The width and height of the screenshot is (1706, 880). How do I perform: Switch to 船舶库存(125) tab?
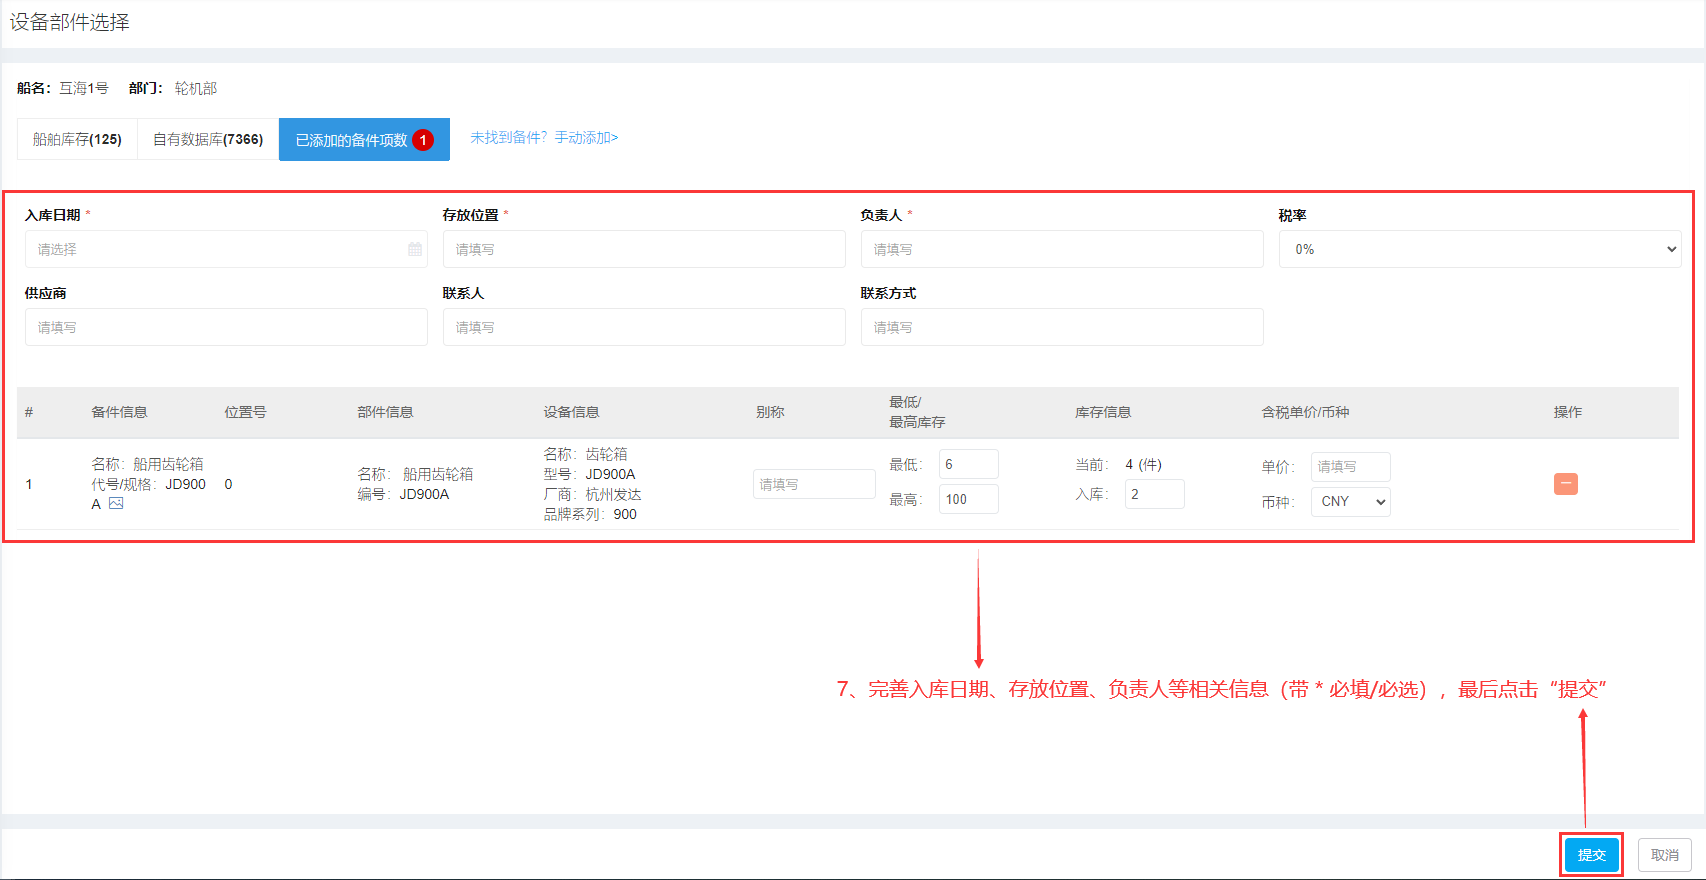(x=77, y=139)
